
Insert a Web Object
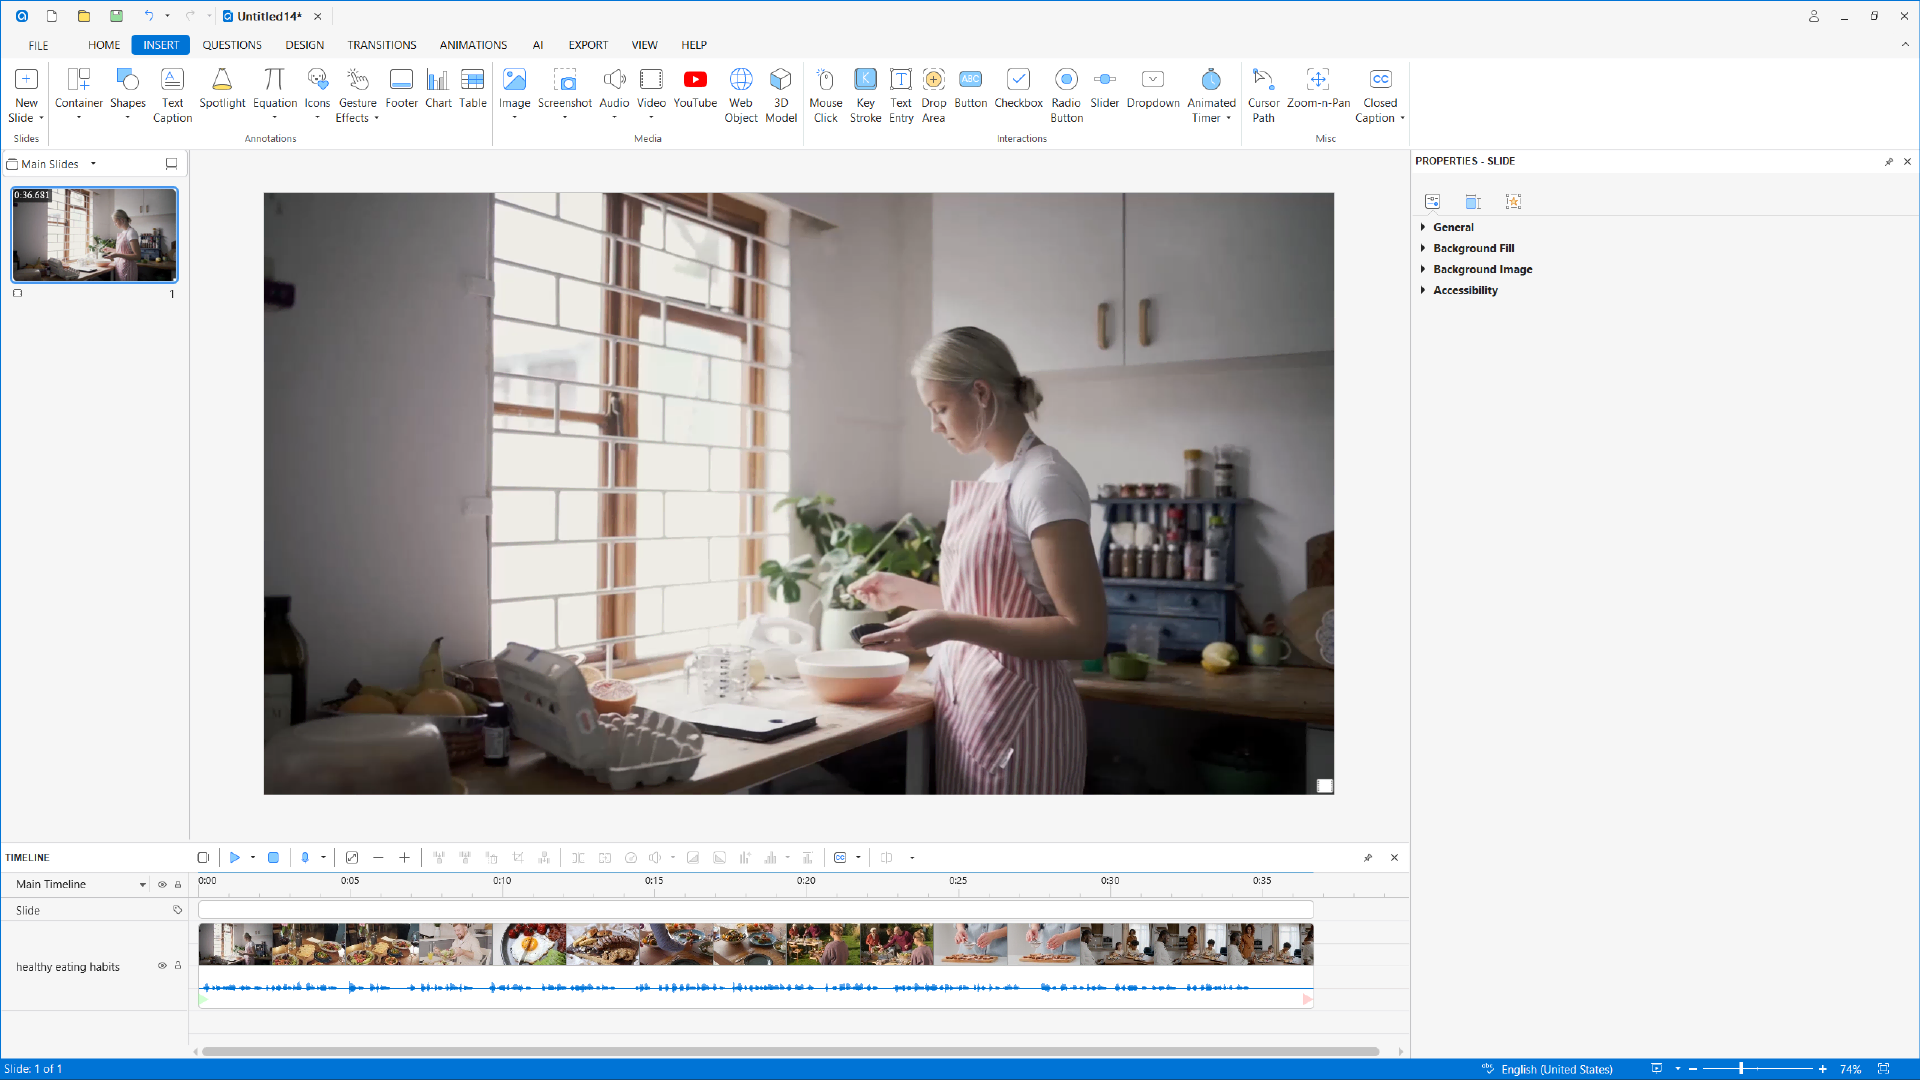click(740, 95)
